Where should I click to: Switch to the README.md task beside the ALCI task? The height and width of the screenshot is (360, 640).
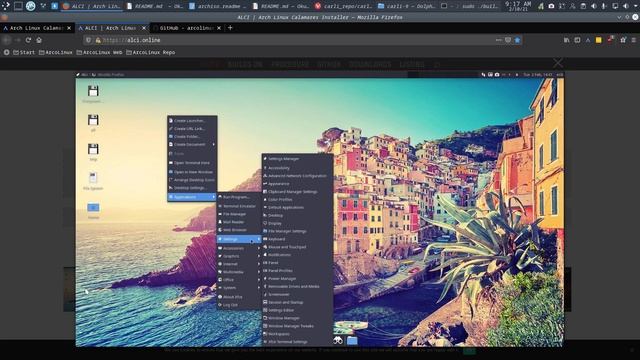click(x=154, y=6)
